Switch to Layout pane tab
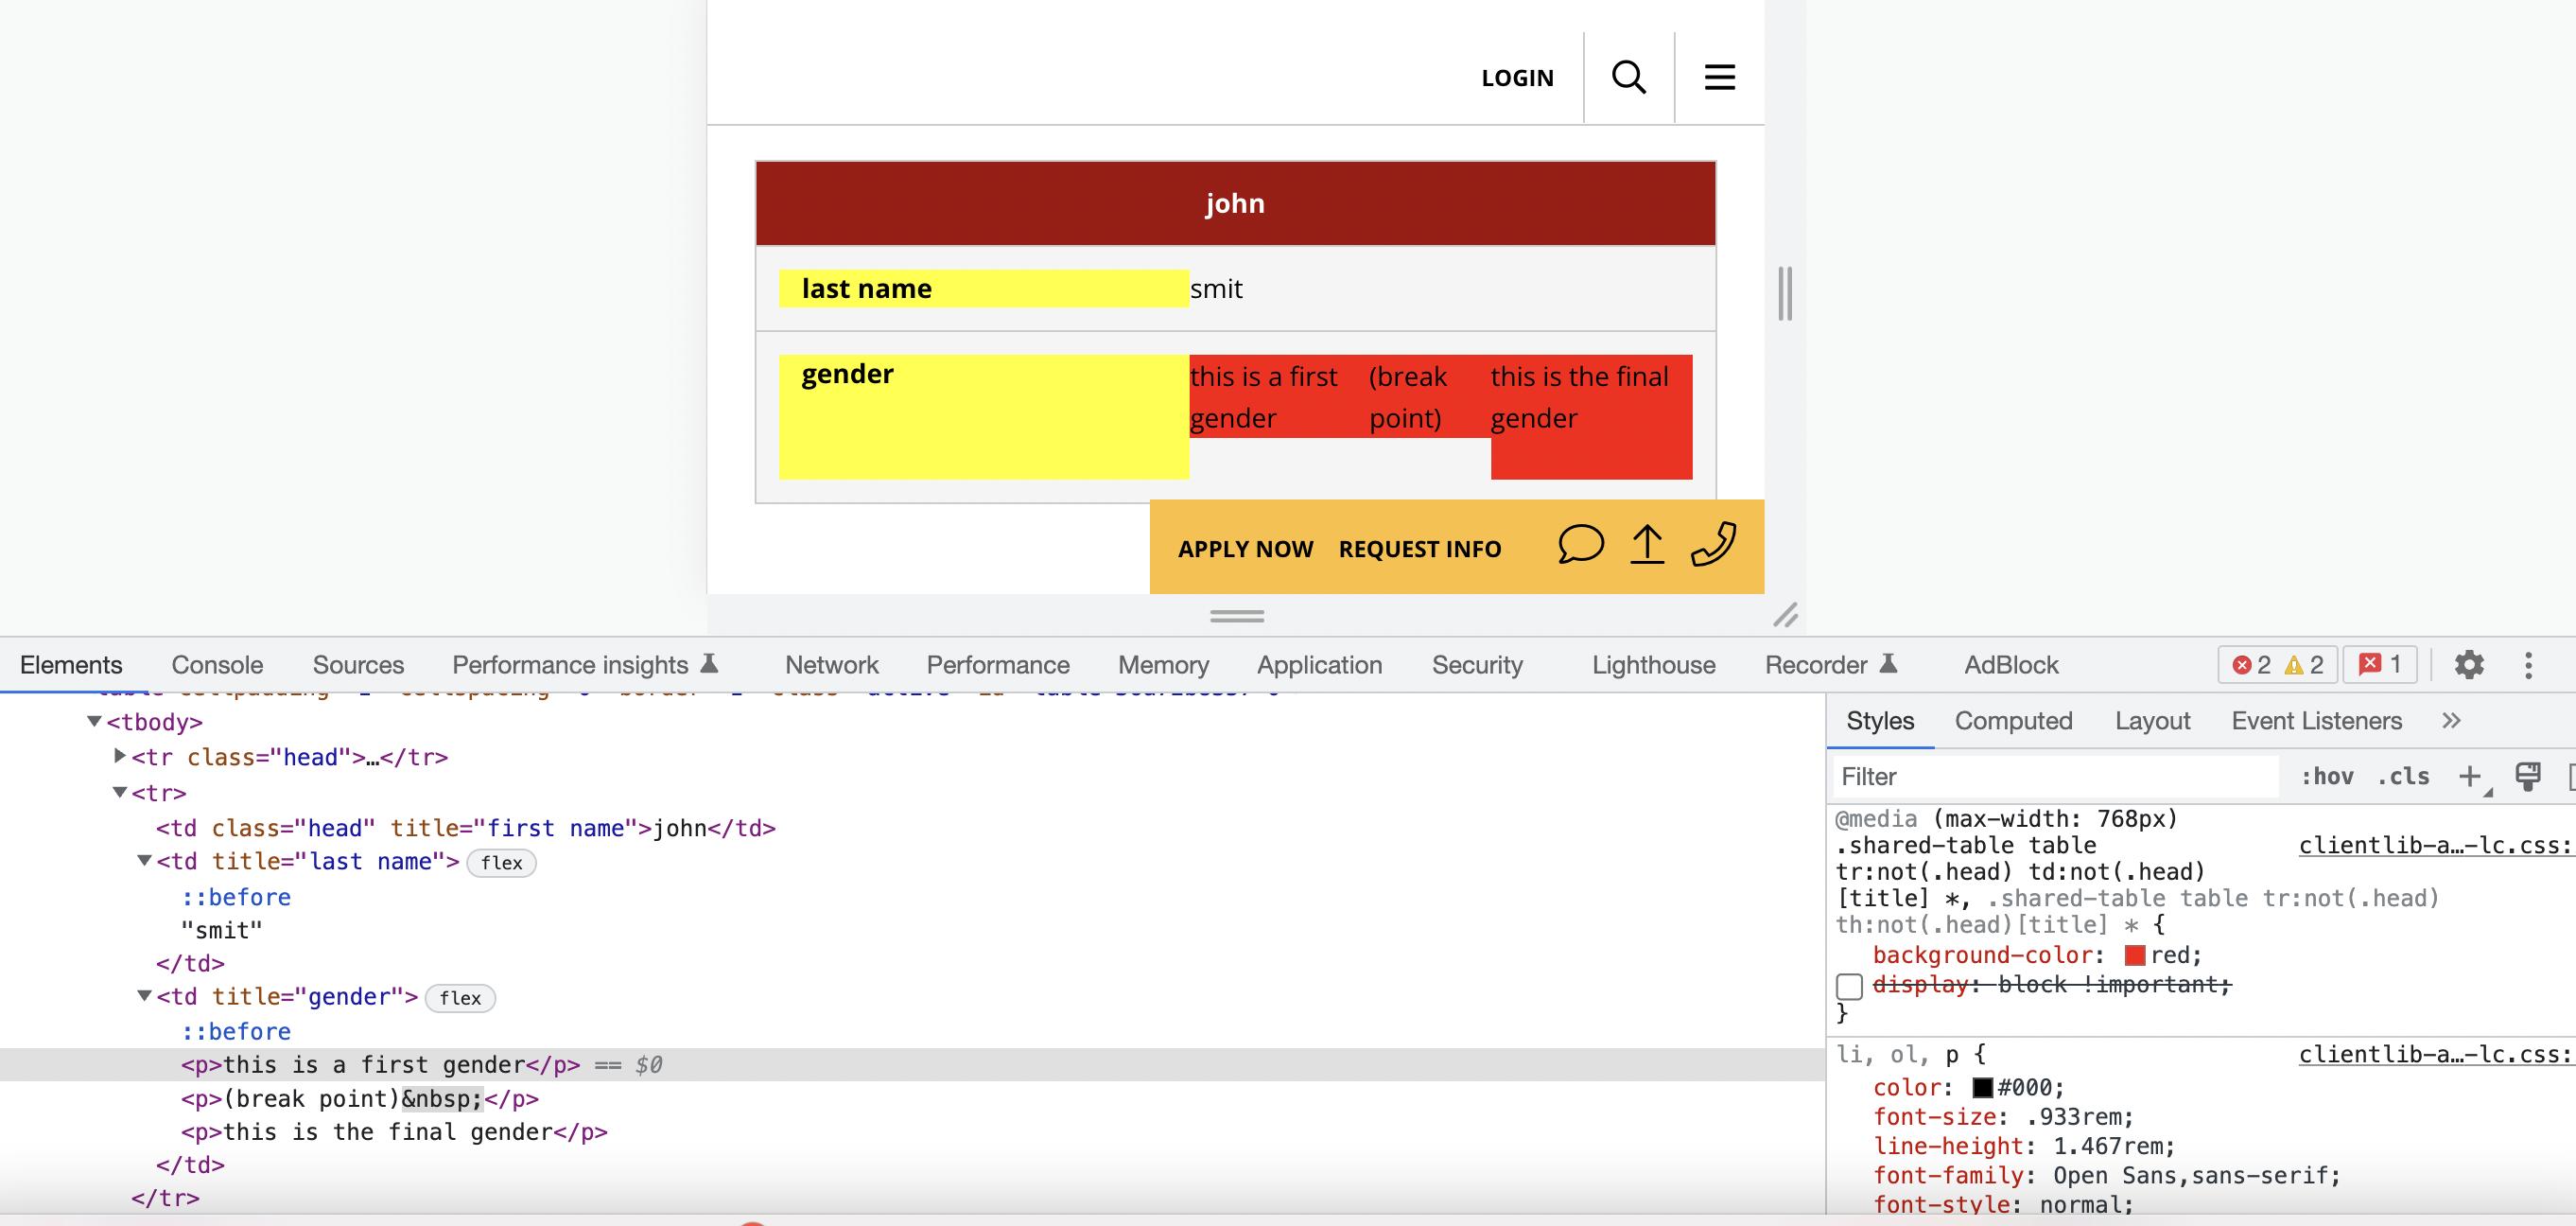 [x=2152, y=721]
